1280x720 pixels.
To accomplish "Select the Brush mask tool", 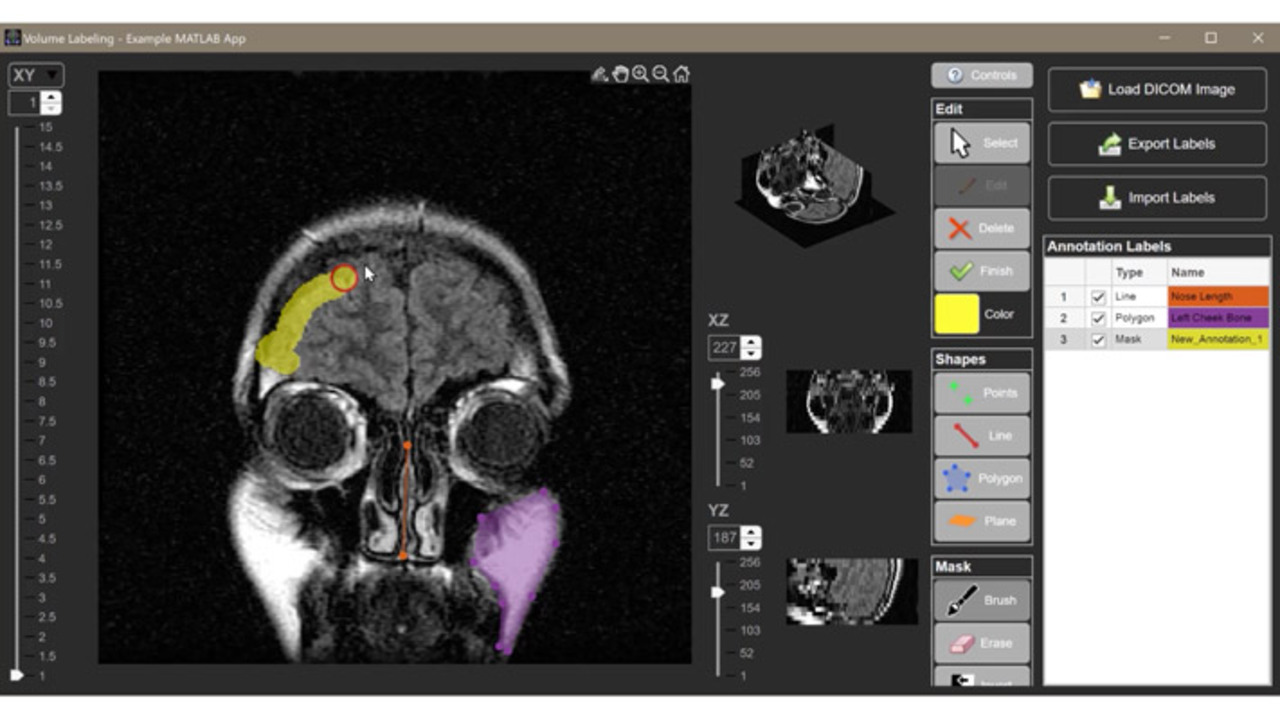I will (x=981, y=600).
